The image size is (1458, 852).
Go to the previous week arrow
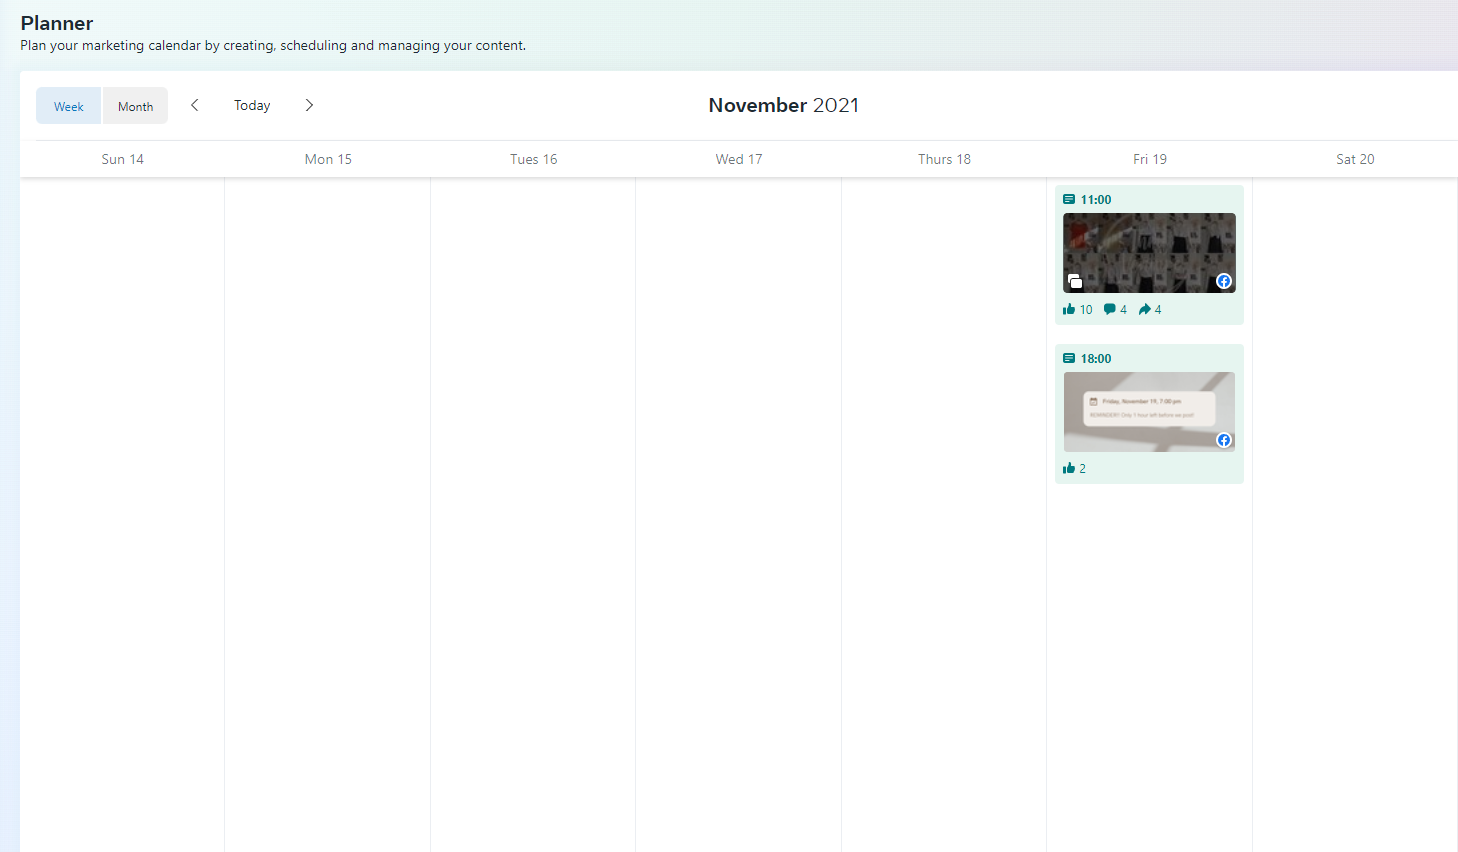[x=195, y=105]
